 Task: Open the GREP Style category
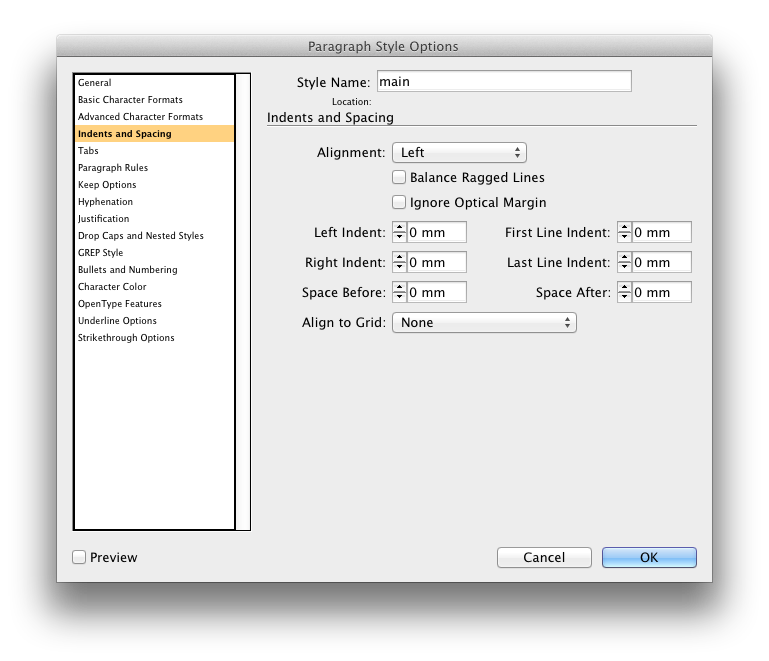coord(154,253)
